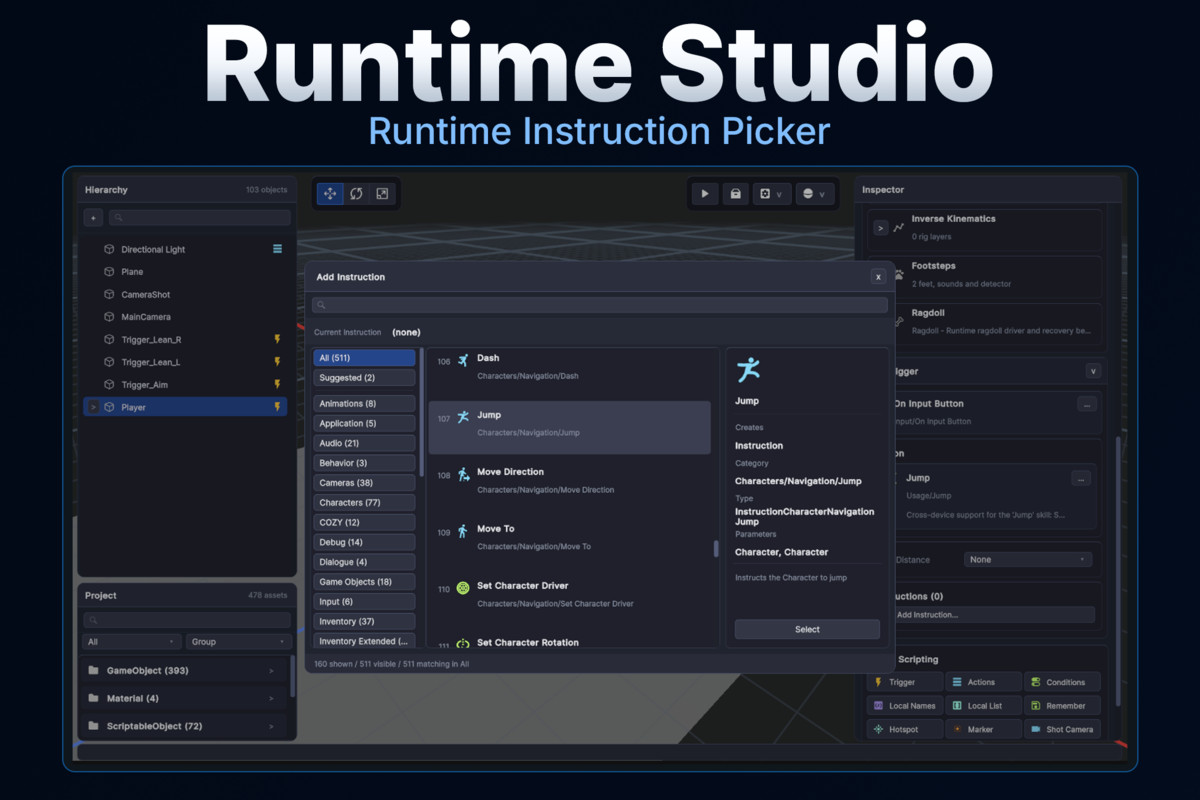Click the Conditions scripting button
Image resolution: width=1200 pixels, height=800 pixels.
pyautogui.click(x=1062, y=682)
